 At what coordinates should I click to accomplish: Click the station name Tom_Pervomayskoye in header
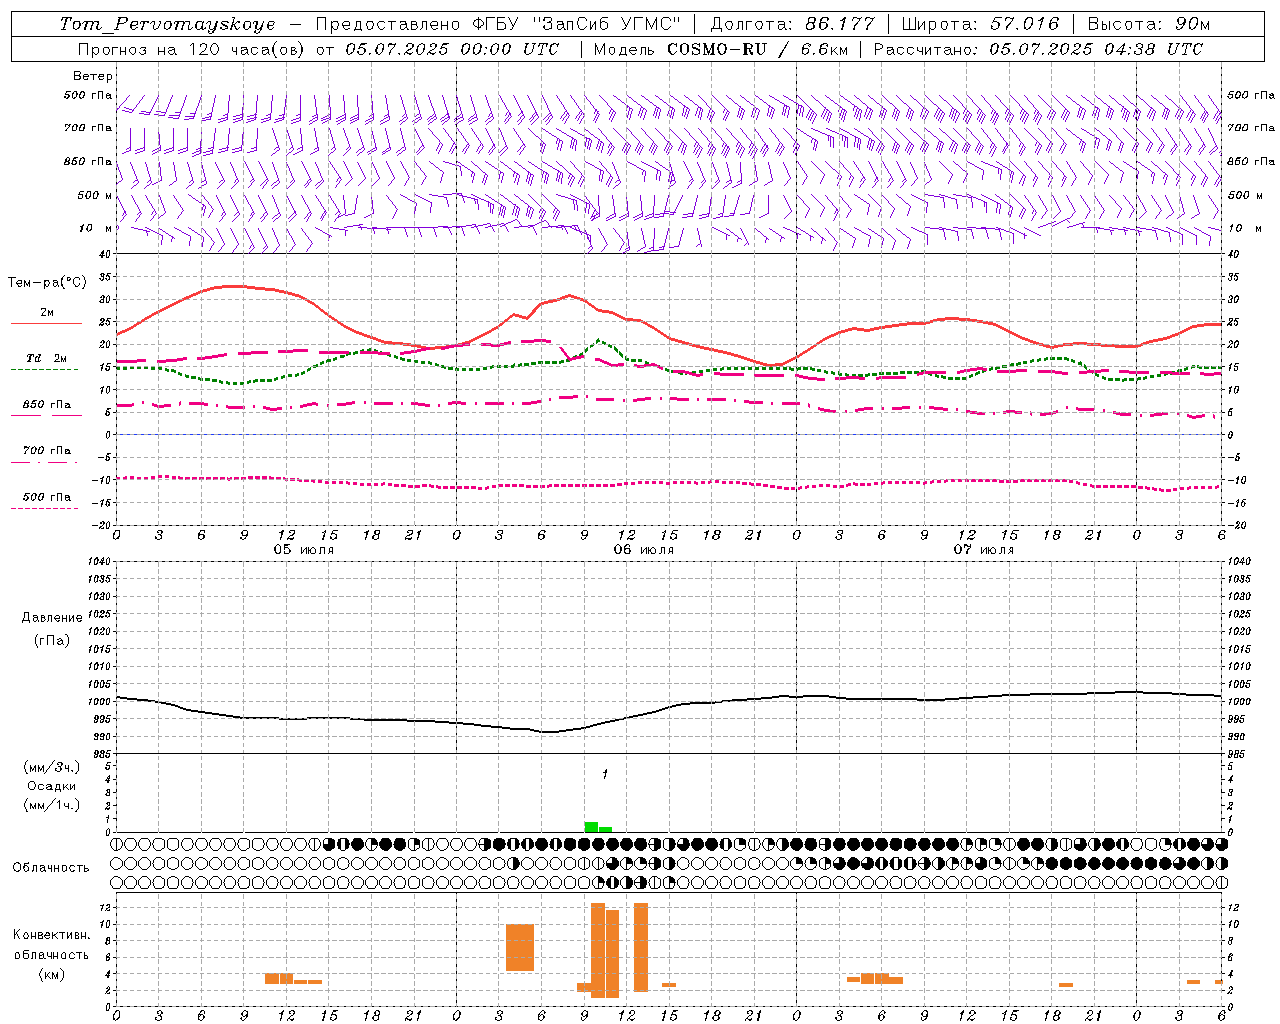pyautogui.click(x=167, y=24)
